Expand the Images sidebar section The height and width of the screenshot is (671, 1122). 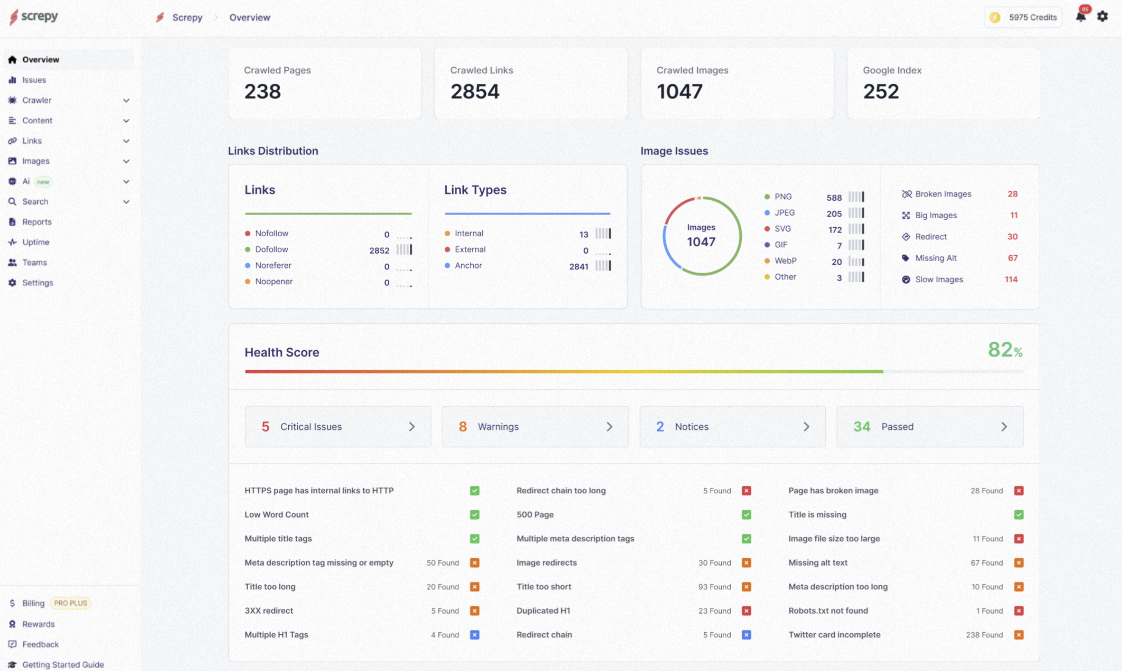[126, 161]
